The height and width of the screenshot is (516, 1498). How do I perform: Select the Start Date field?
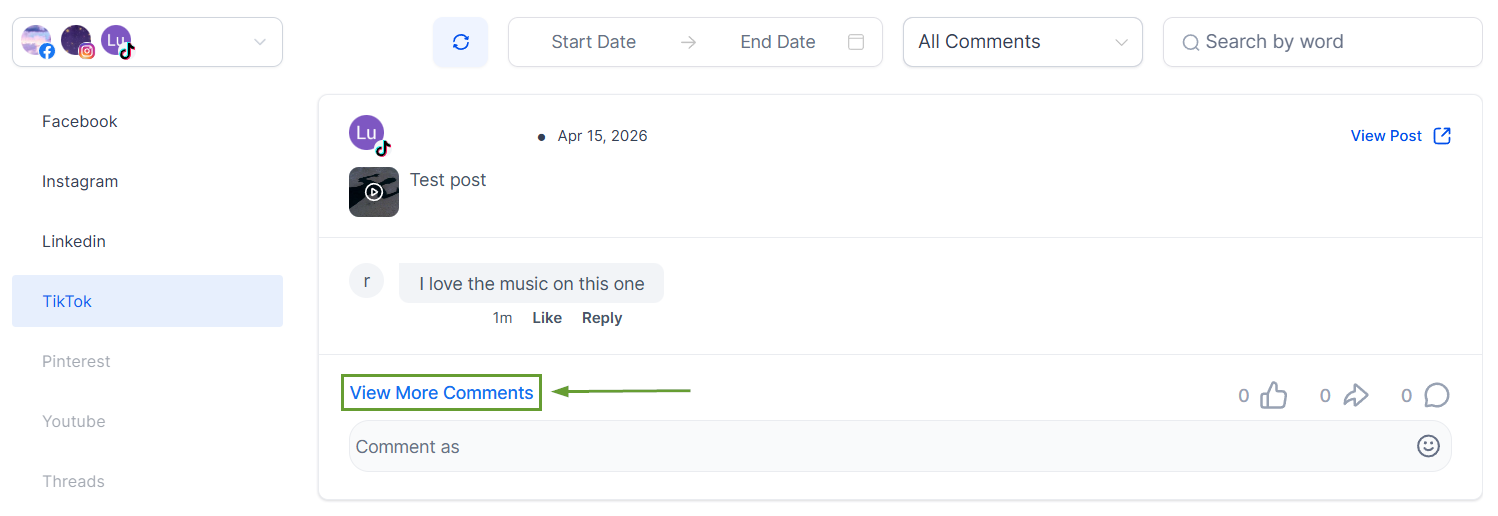[593, 42]
